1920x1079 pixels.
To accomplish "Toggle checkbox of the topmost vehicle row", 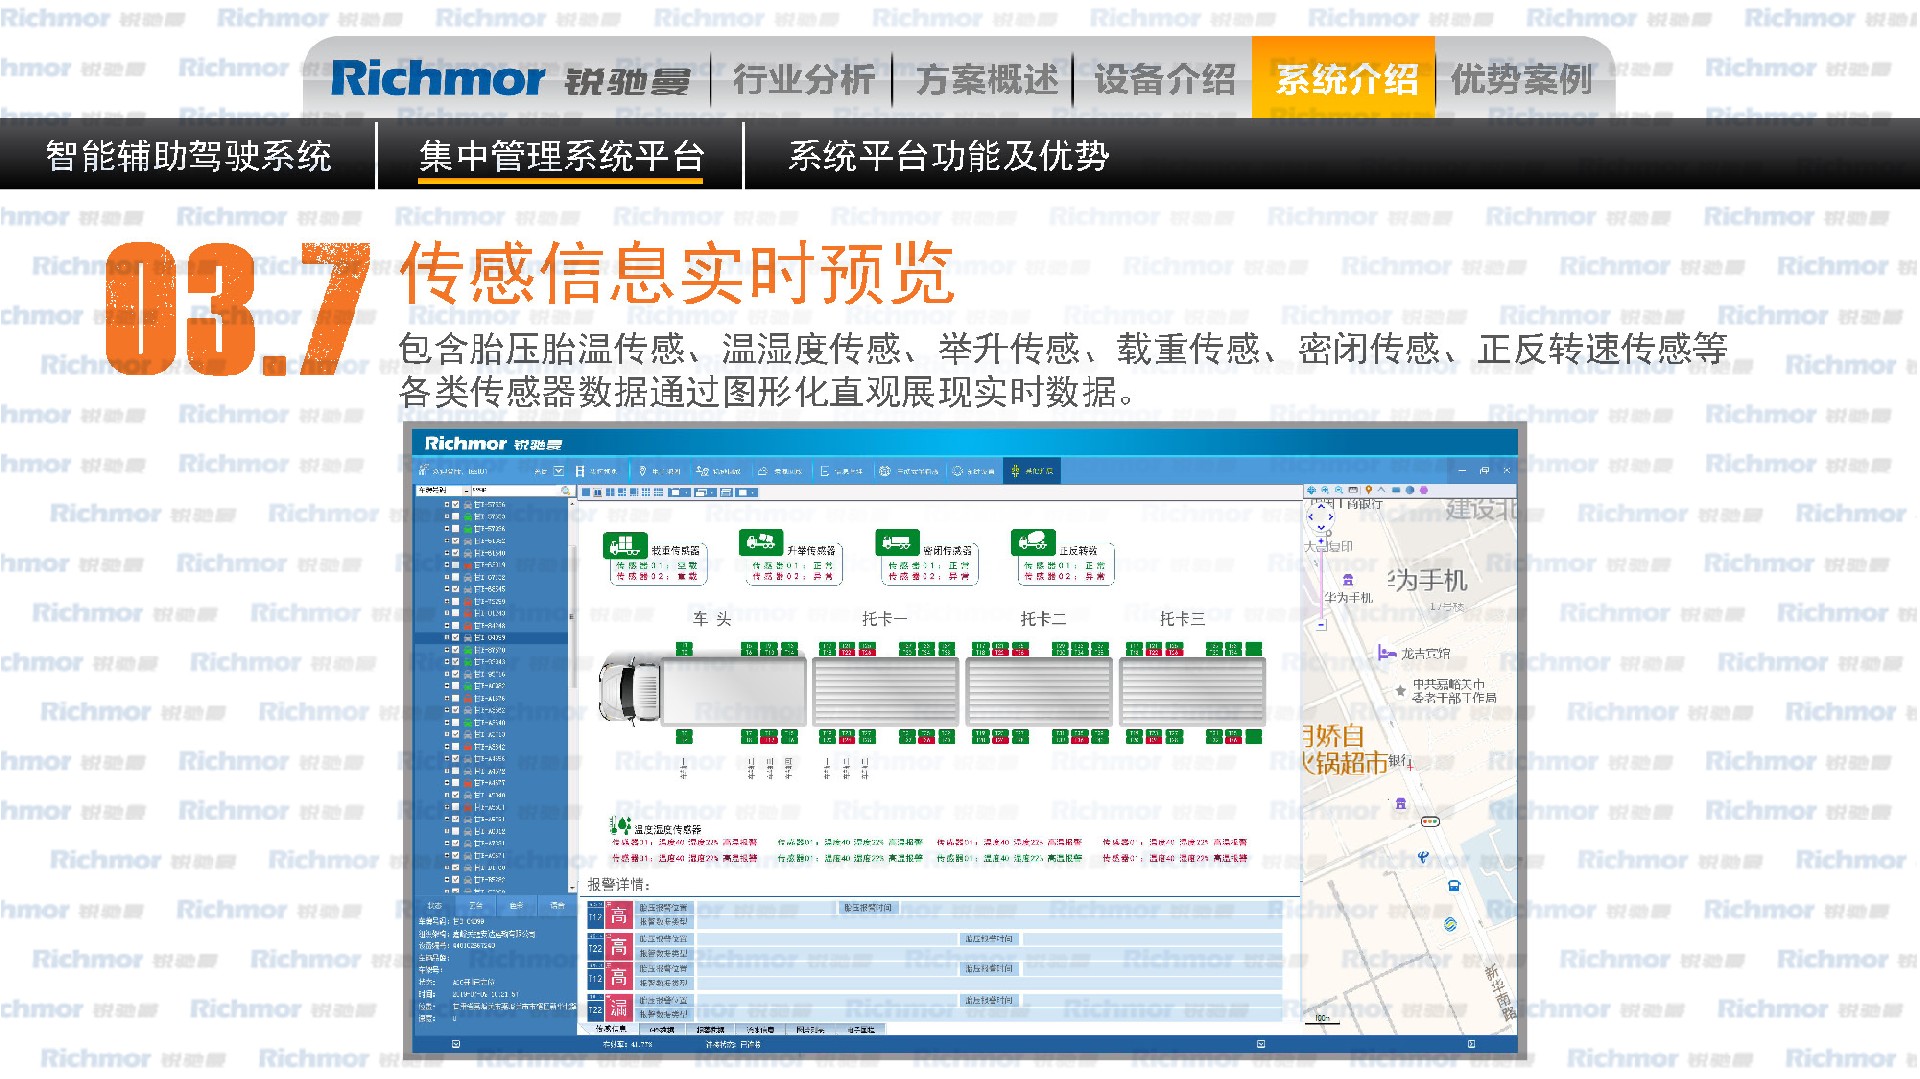I will pos(456,505).
